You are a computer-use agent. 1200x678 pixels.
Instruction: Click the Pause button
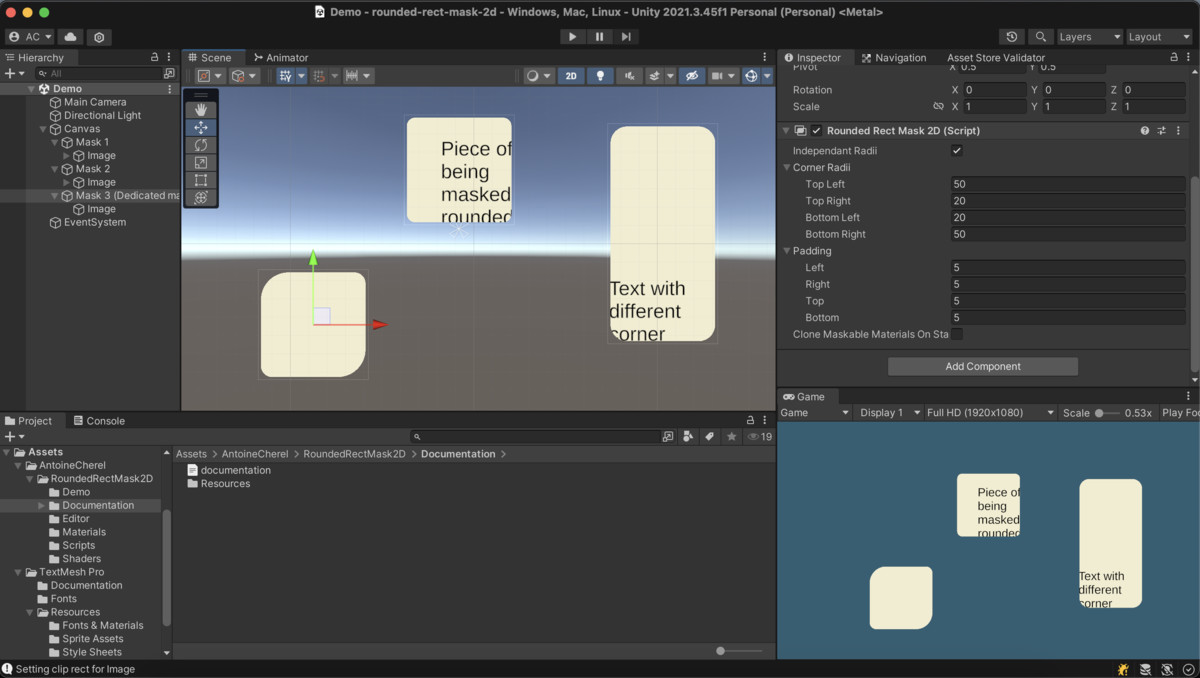(x=599, y=37)
